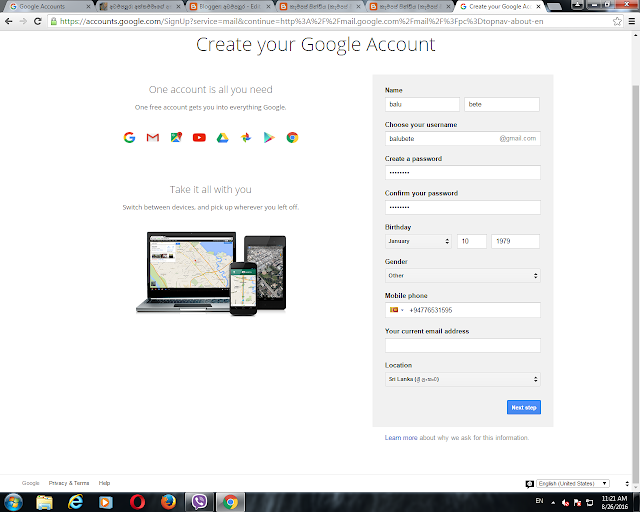Switch to the second browser tab
Image resolution: width=640 pixels, height=512 pixels.
pyautogui.click(x=140, y=7)
